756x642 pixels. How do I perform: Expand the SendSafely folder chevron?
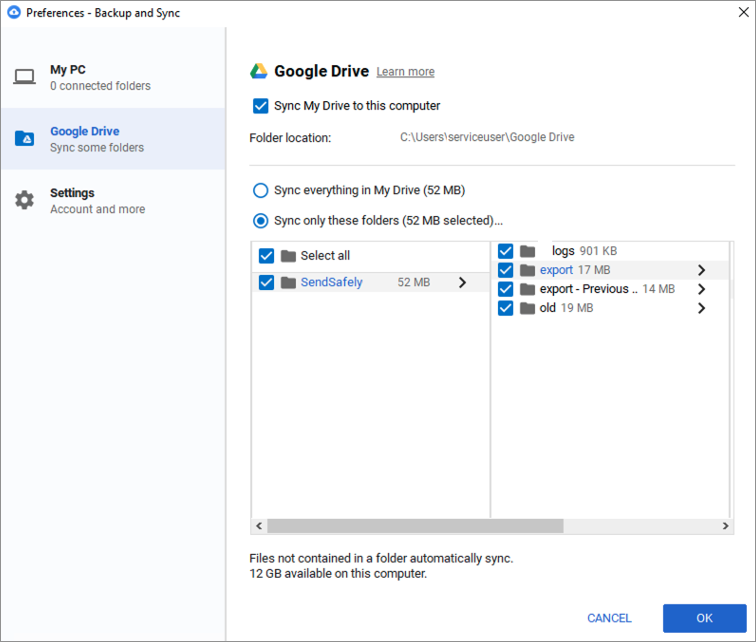[x=462, y=282]
